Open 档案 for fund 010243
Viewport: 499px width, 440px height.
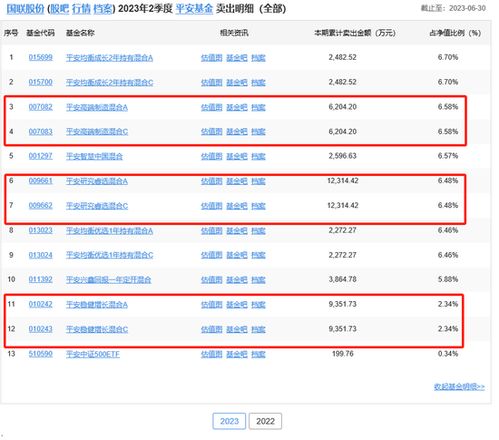(258, 329)
